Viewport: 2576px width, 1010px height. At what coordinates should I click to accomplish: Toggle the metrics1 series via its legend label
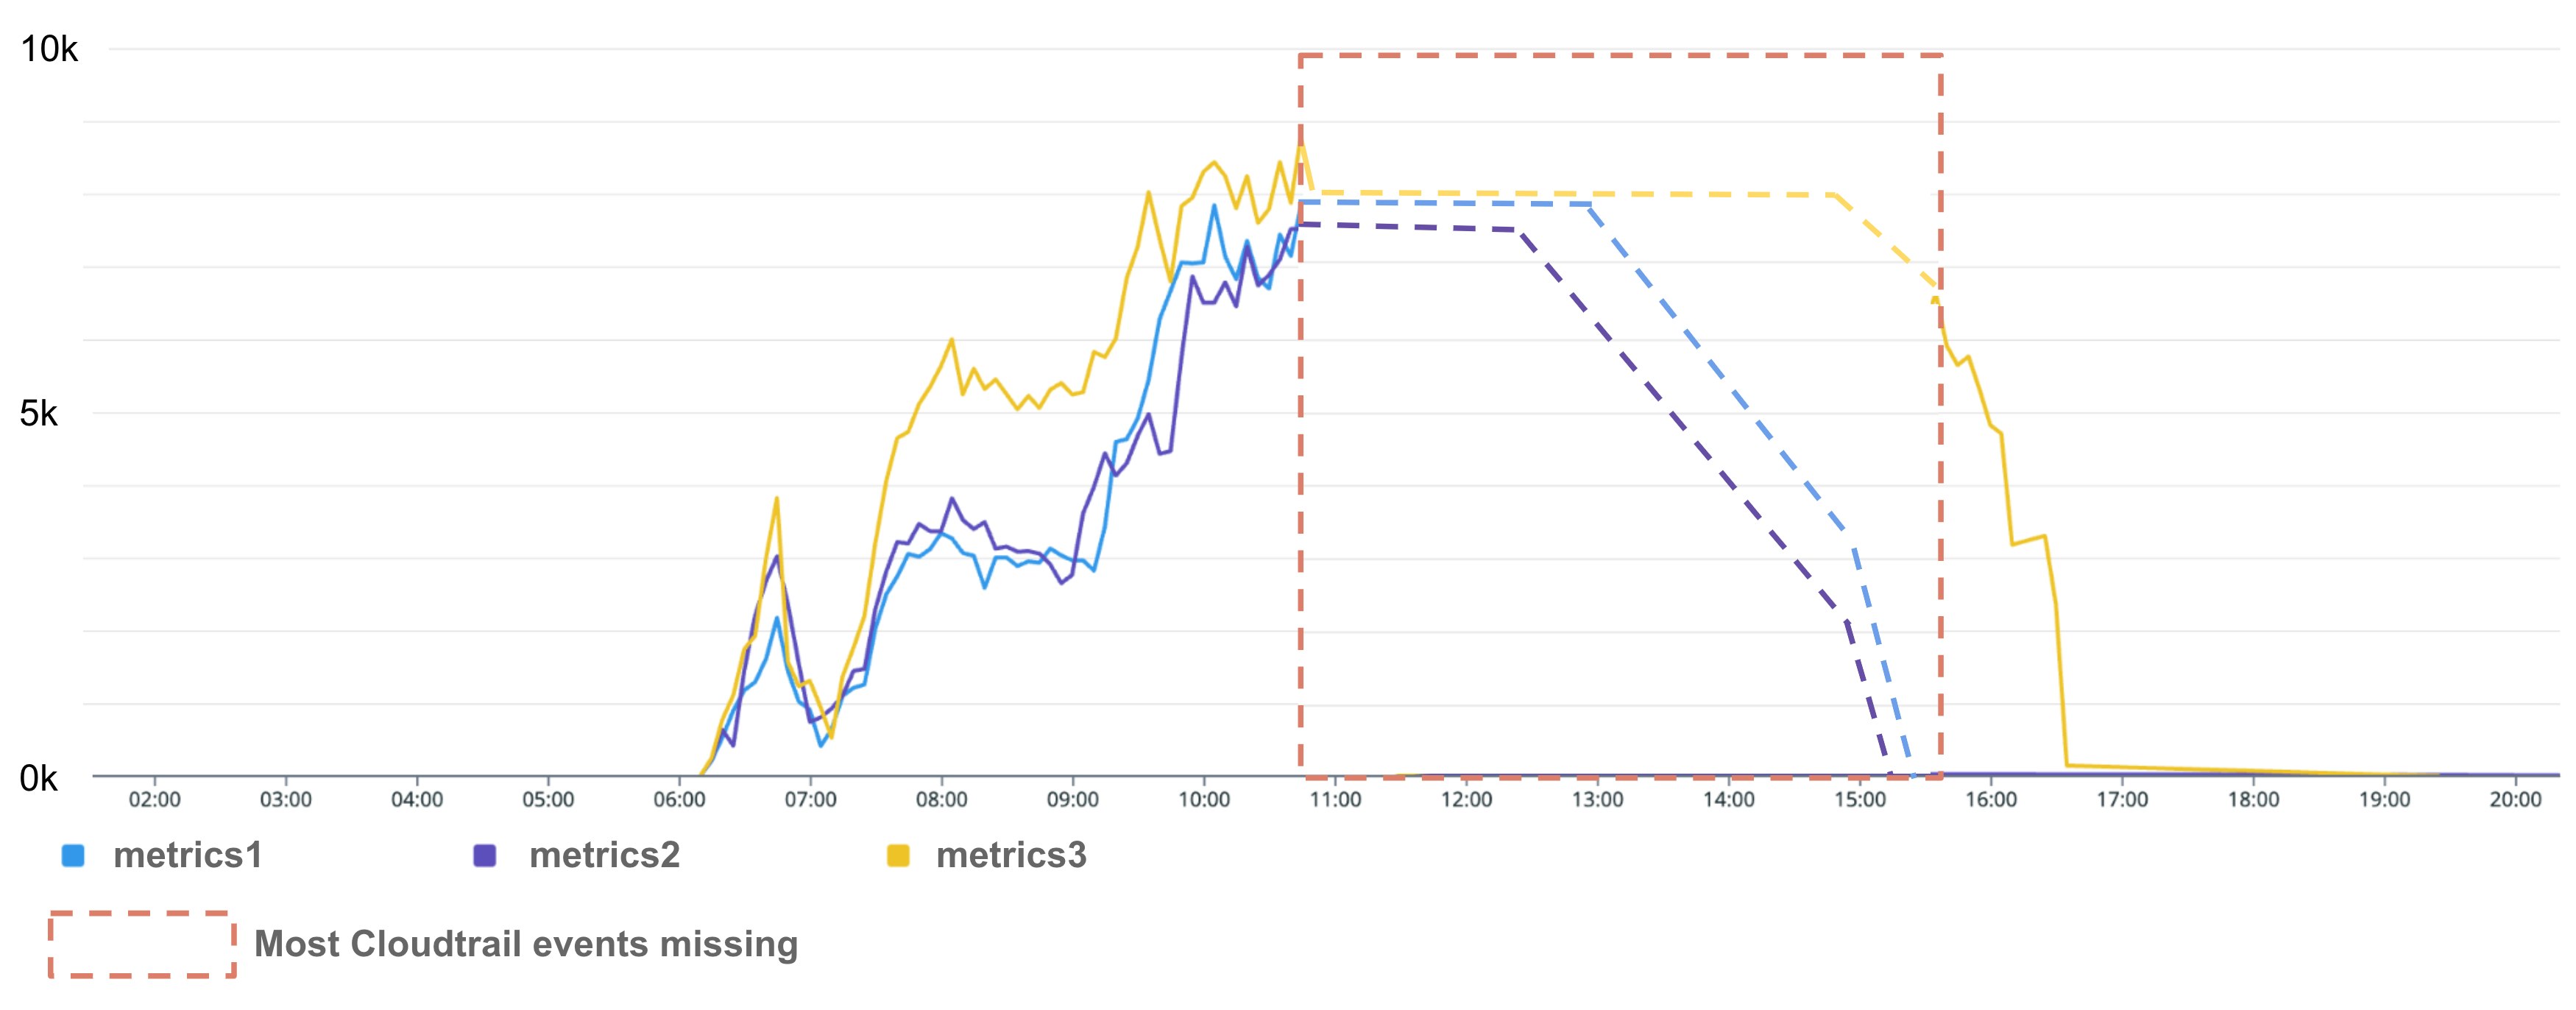tap(188, 856)
